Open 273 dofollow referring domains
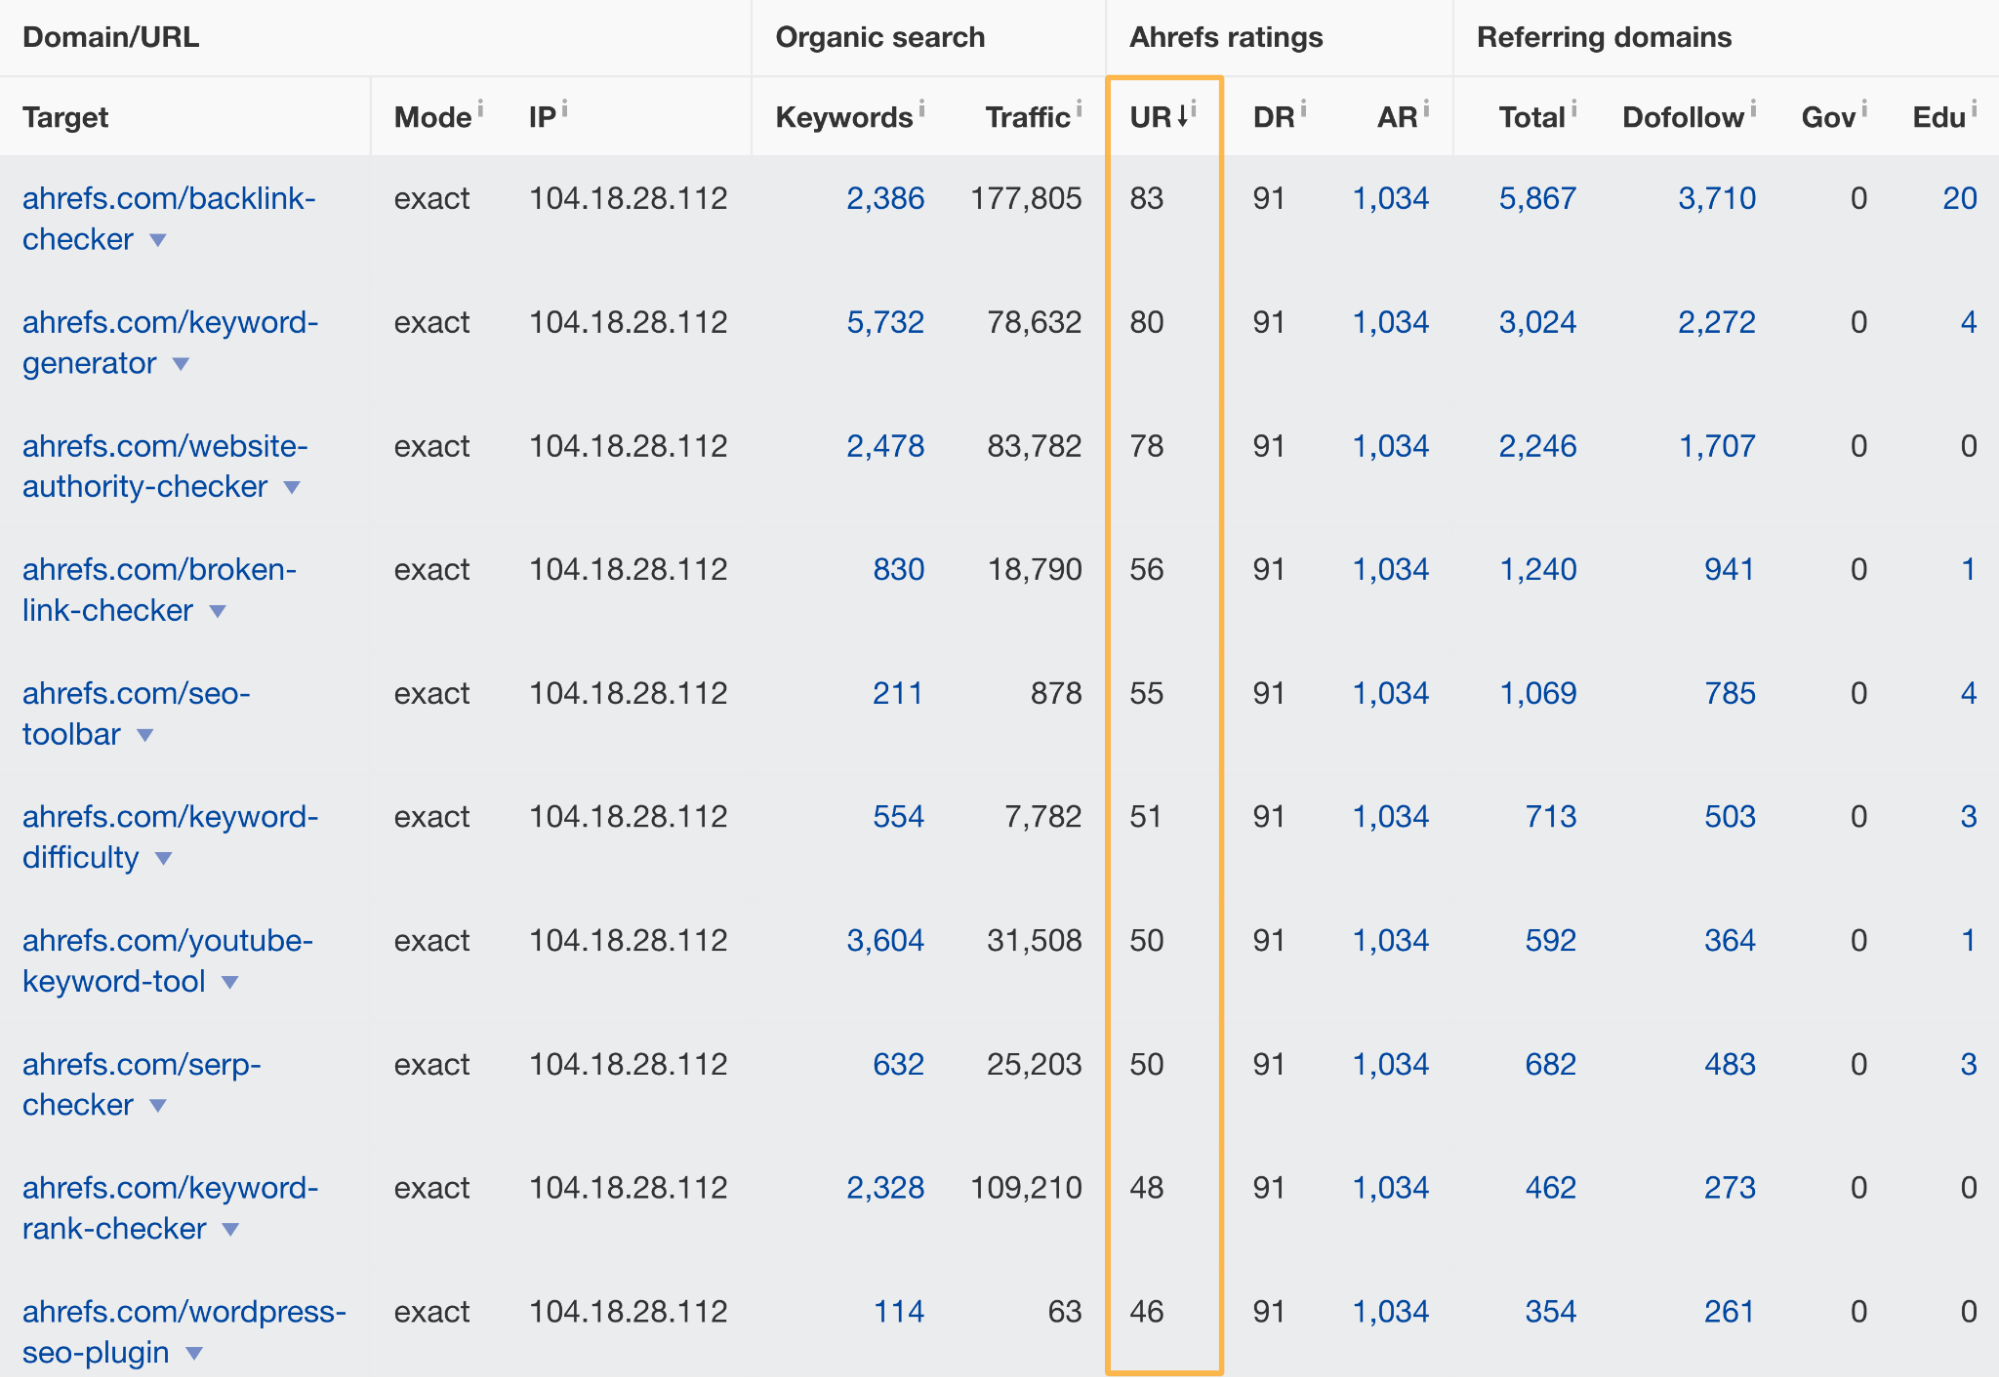Screen dimensions: 1999x1378 coord(1730,1188)
